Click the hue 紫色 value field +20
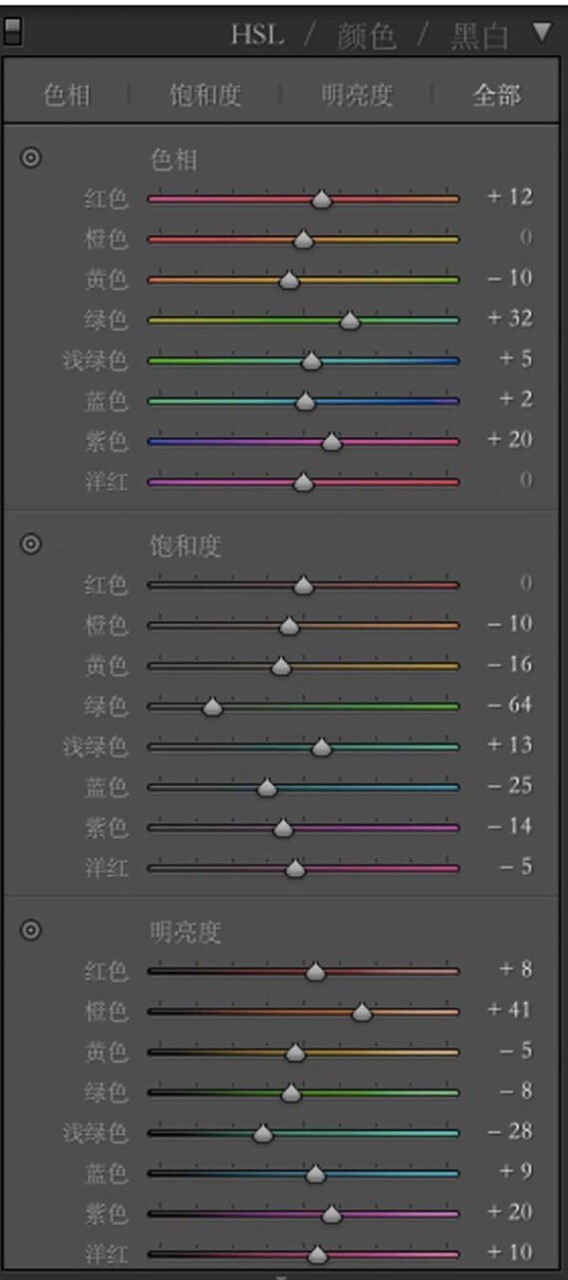The image size is (568, 1280). pos(510,439)
